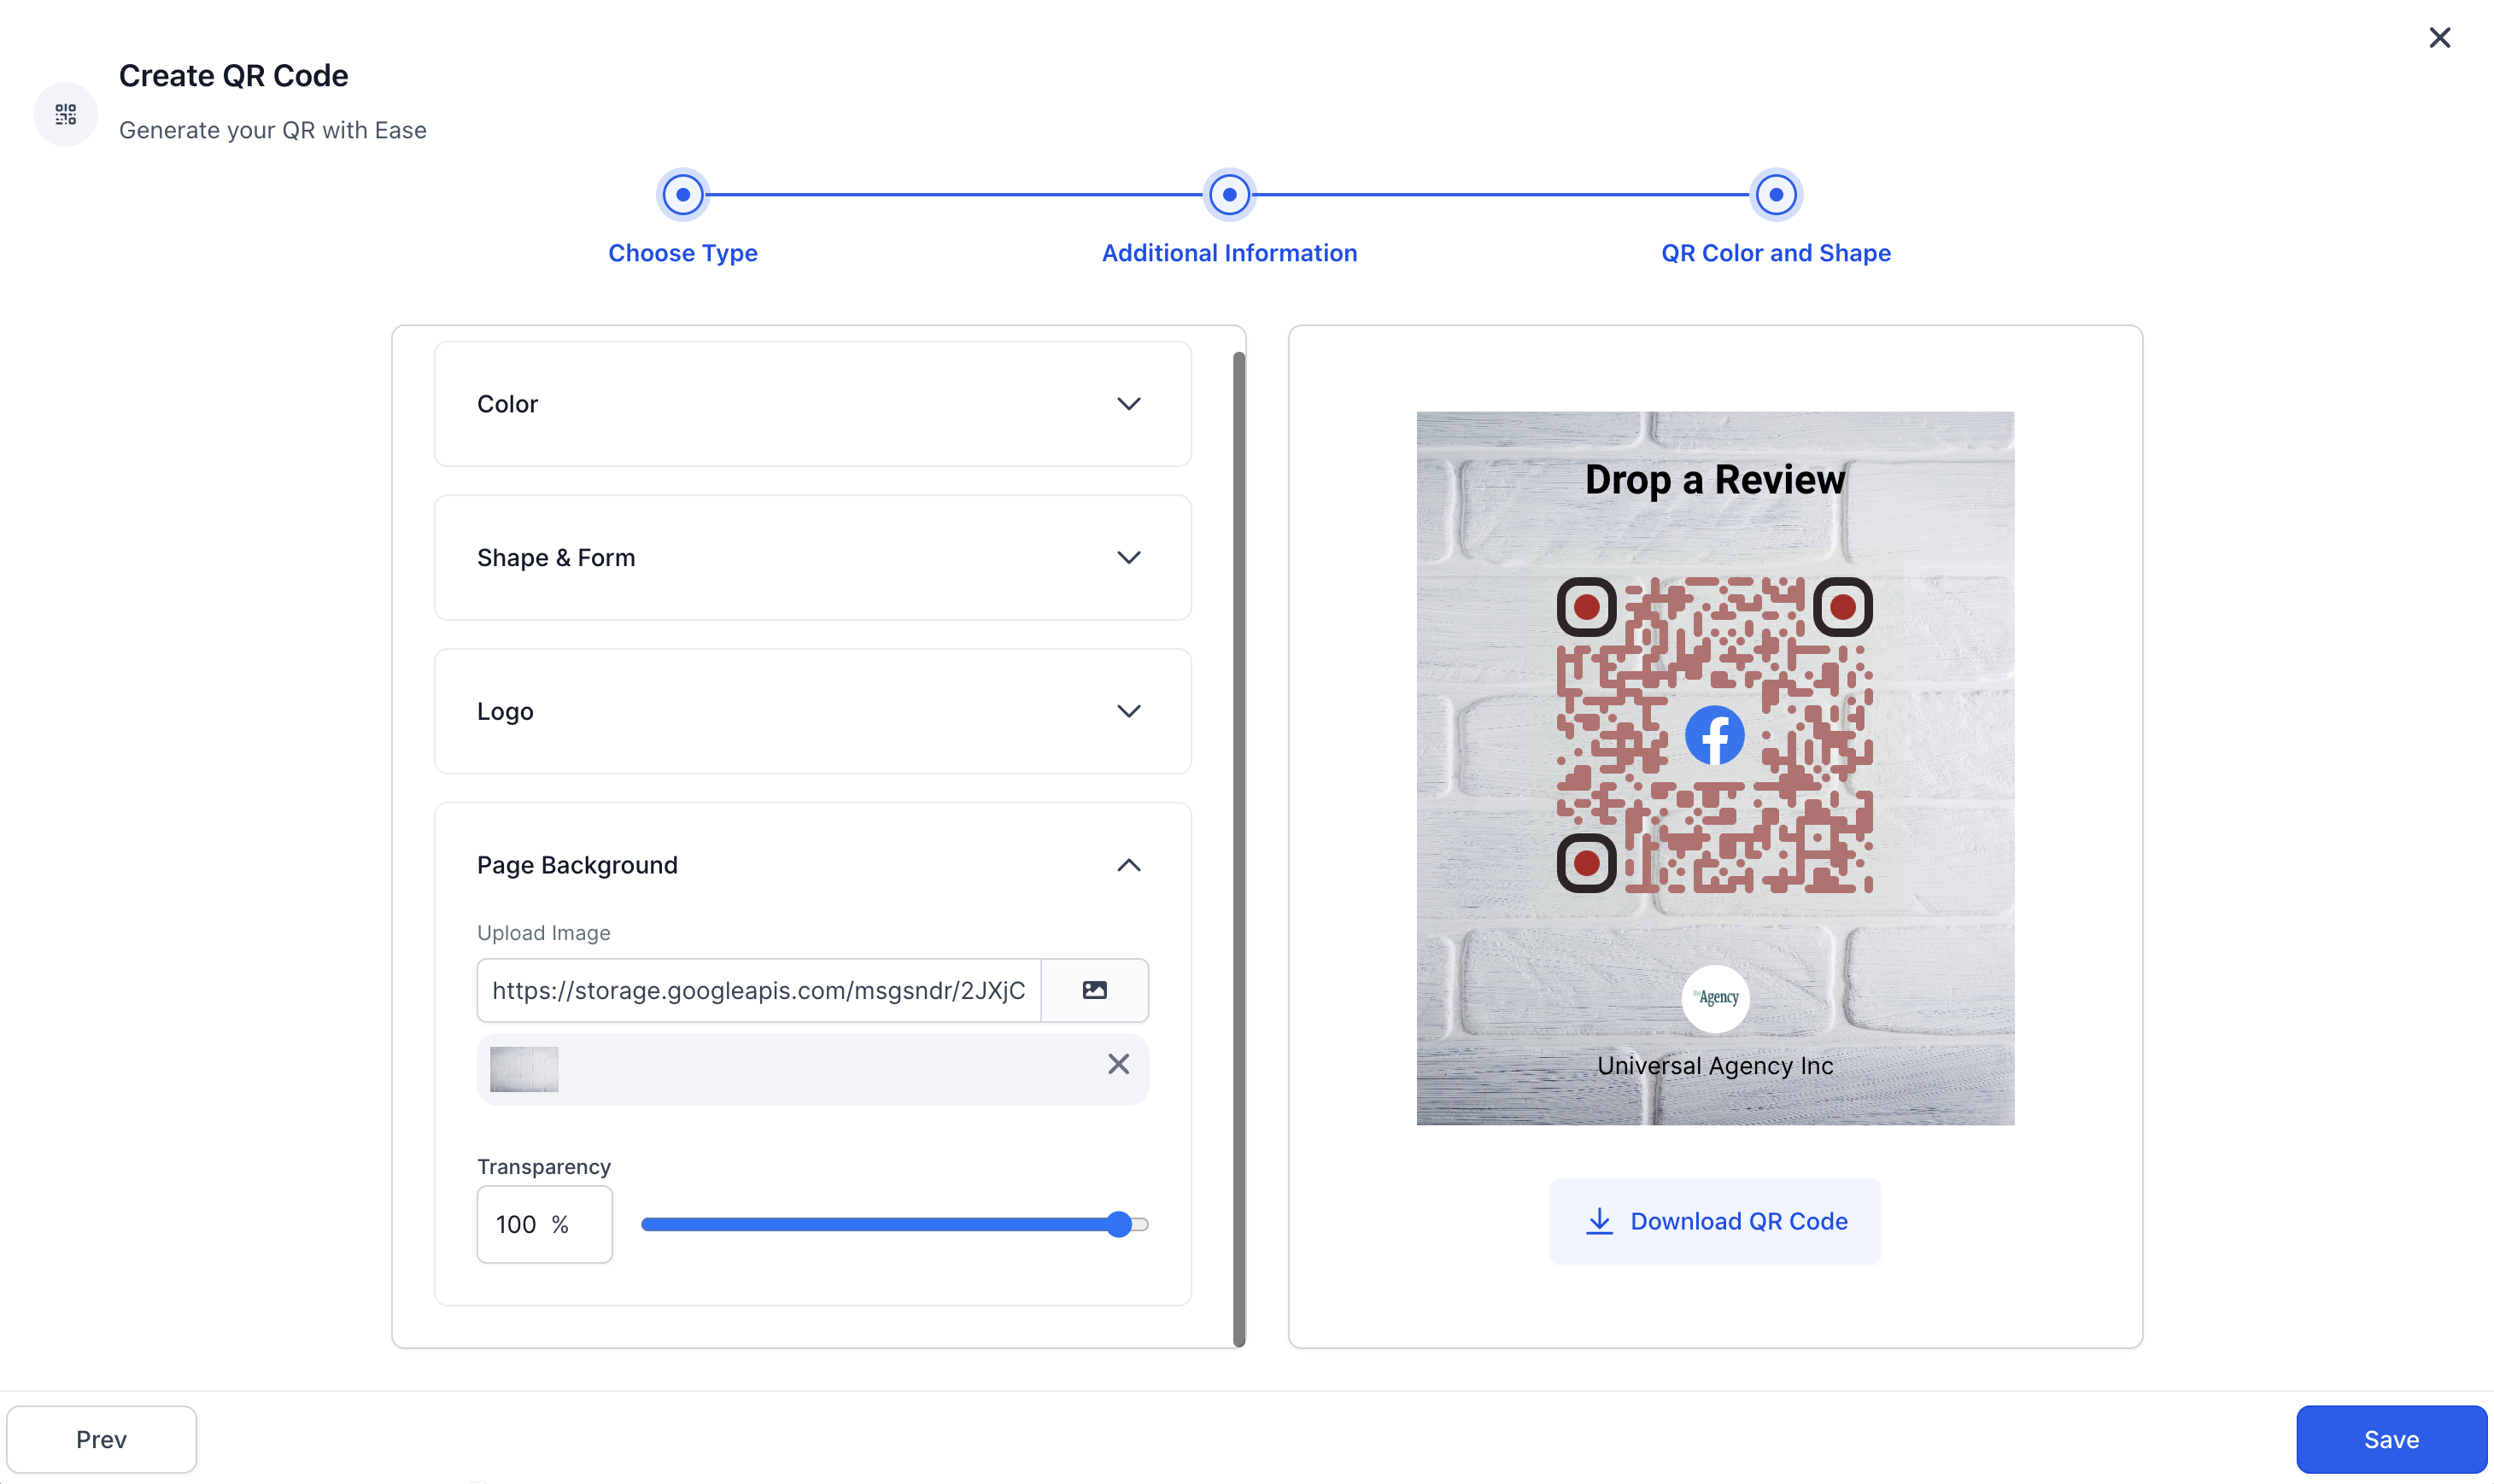
Task: Click the Prev button
Action: click(x=101, y=1439)
